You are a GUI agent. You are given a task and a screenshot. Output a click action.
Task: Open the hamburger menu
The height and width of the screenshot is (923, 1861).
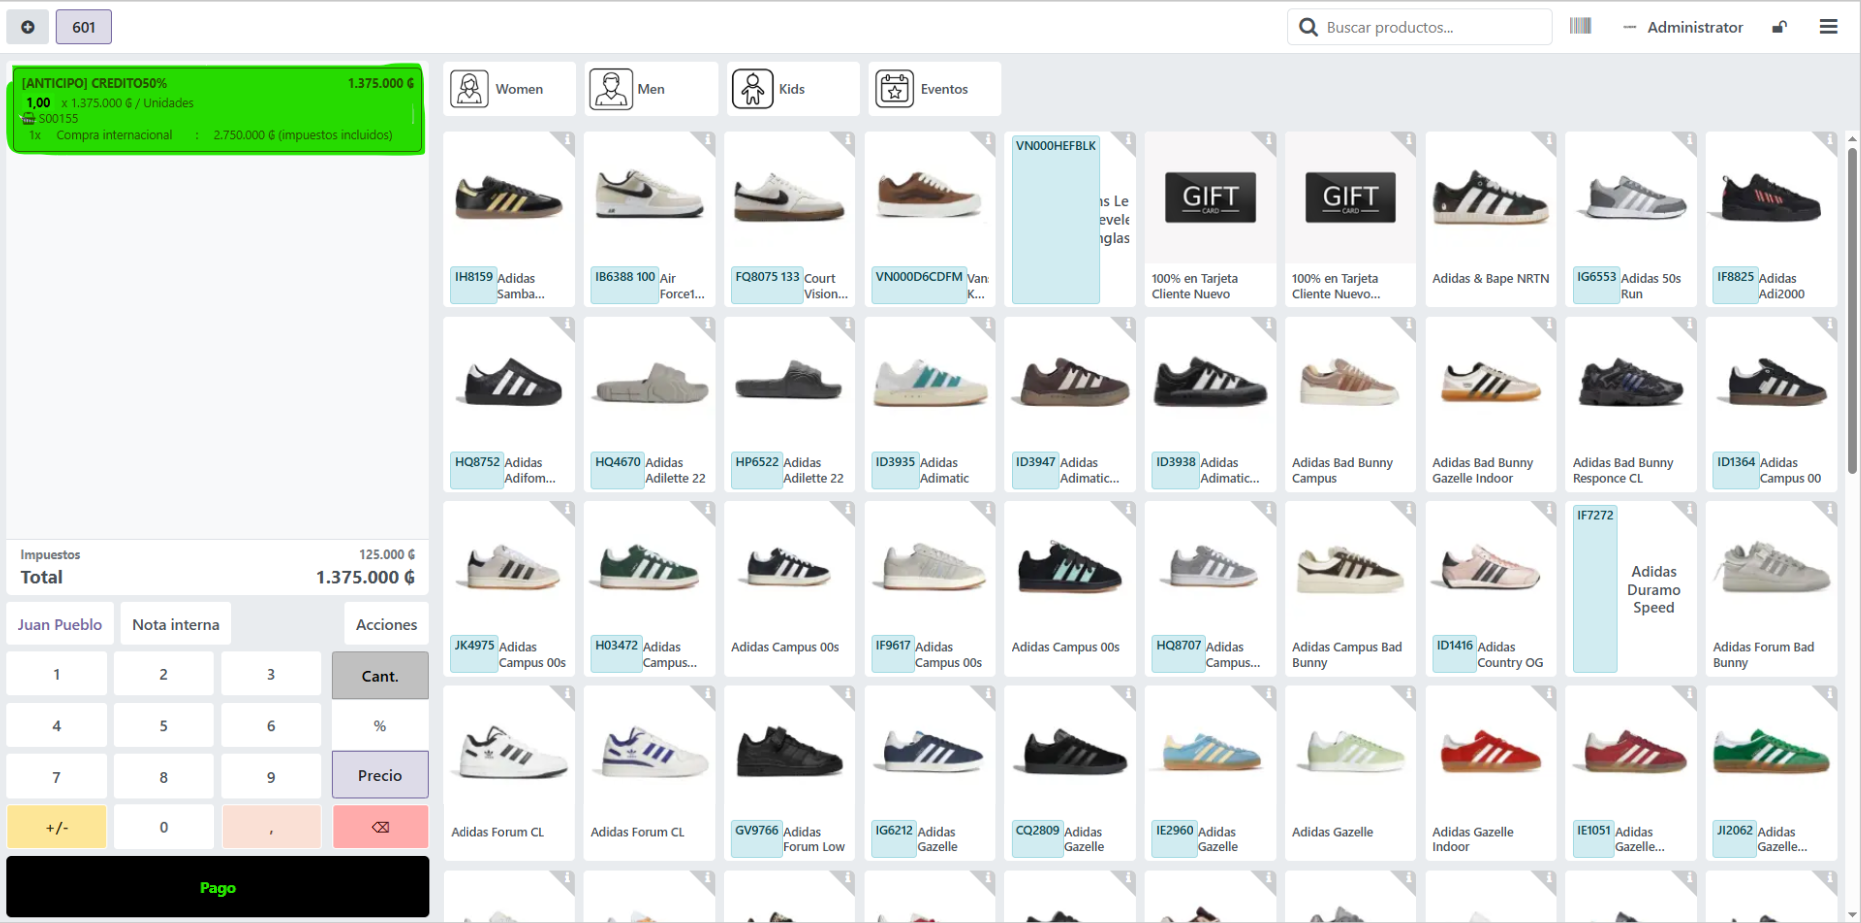[x=1828, y=27]
